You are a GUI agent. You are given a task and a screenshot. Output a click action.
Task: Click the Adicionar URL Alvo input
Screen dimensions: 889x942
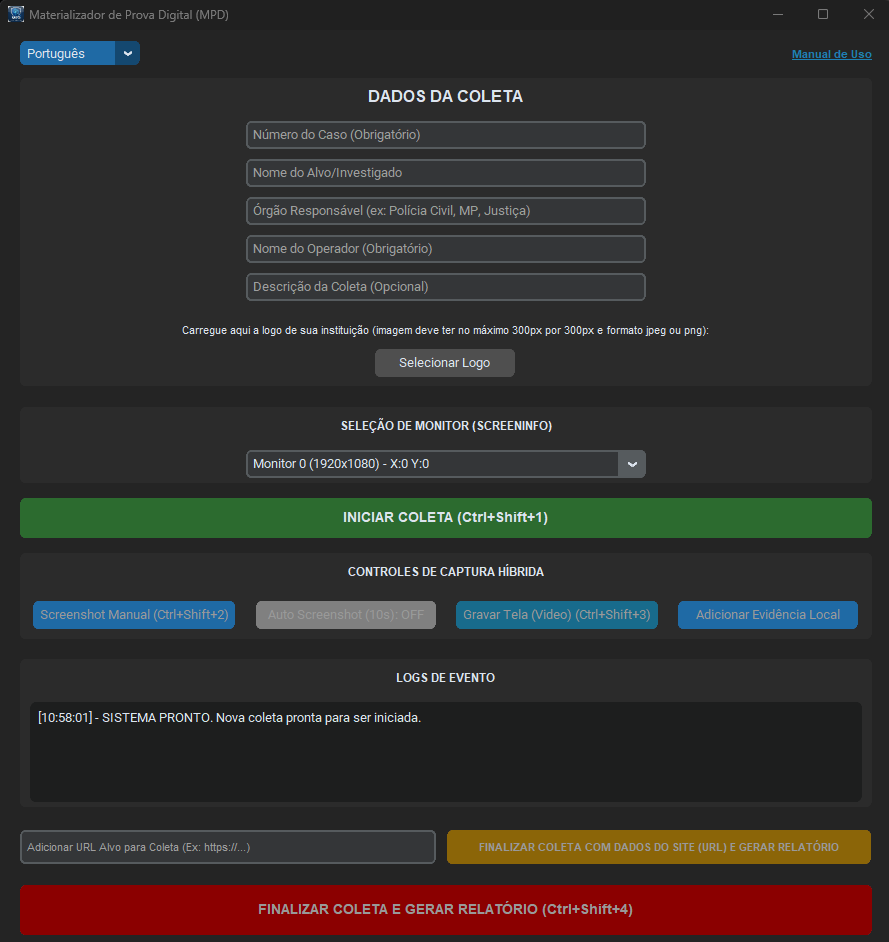(x=227, y=847)
